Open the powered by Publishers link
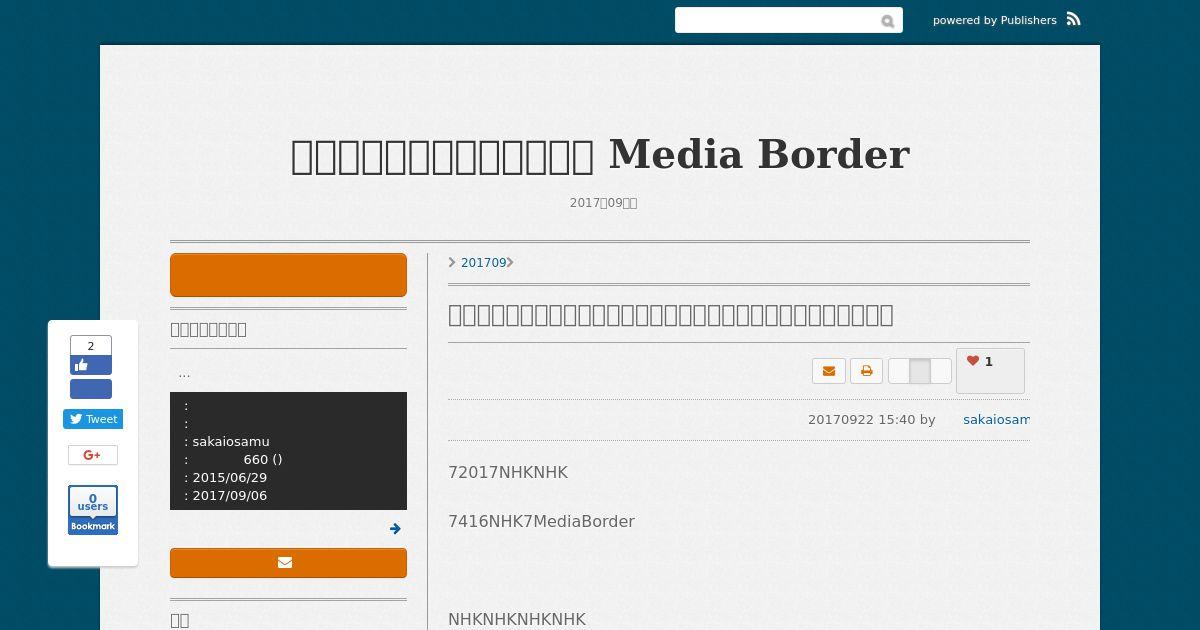Viewport: 1200px width, 630px height. [995, 20]
